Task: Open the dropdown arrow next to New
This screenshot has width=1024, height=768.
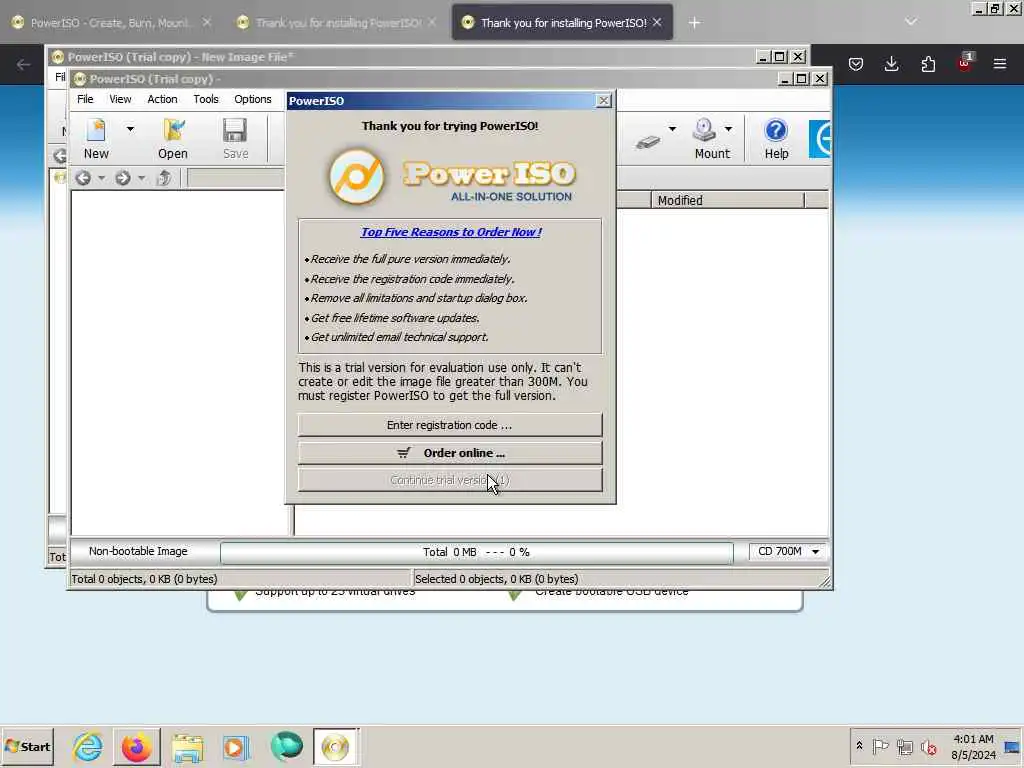Action: coord(130,129)
